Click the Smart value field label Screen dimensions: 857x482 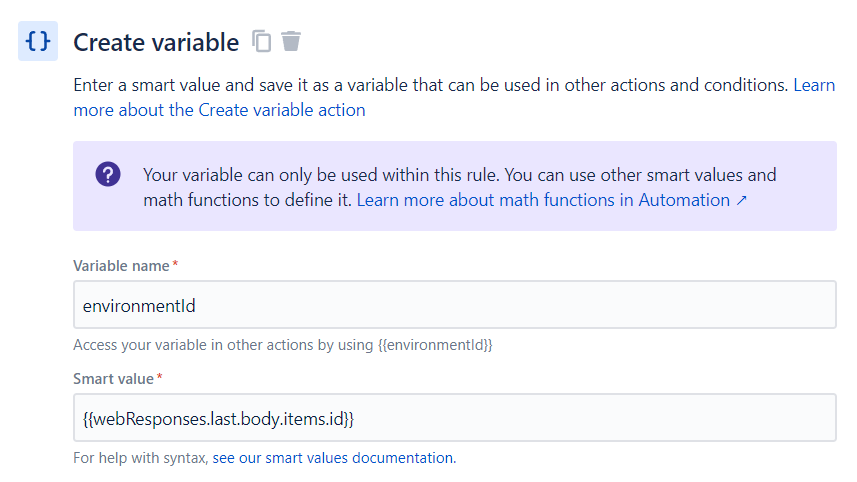[x=113, y=378]
